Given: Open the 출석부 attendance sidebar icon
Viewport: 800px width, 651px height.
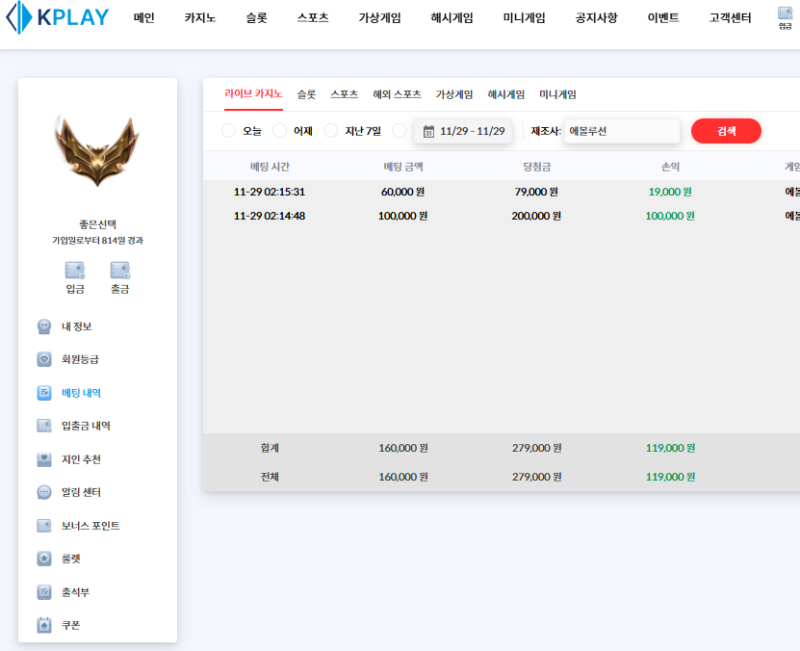Looking at the screenshot, I should 42,591.
